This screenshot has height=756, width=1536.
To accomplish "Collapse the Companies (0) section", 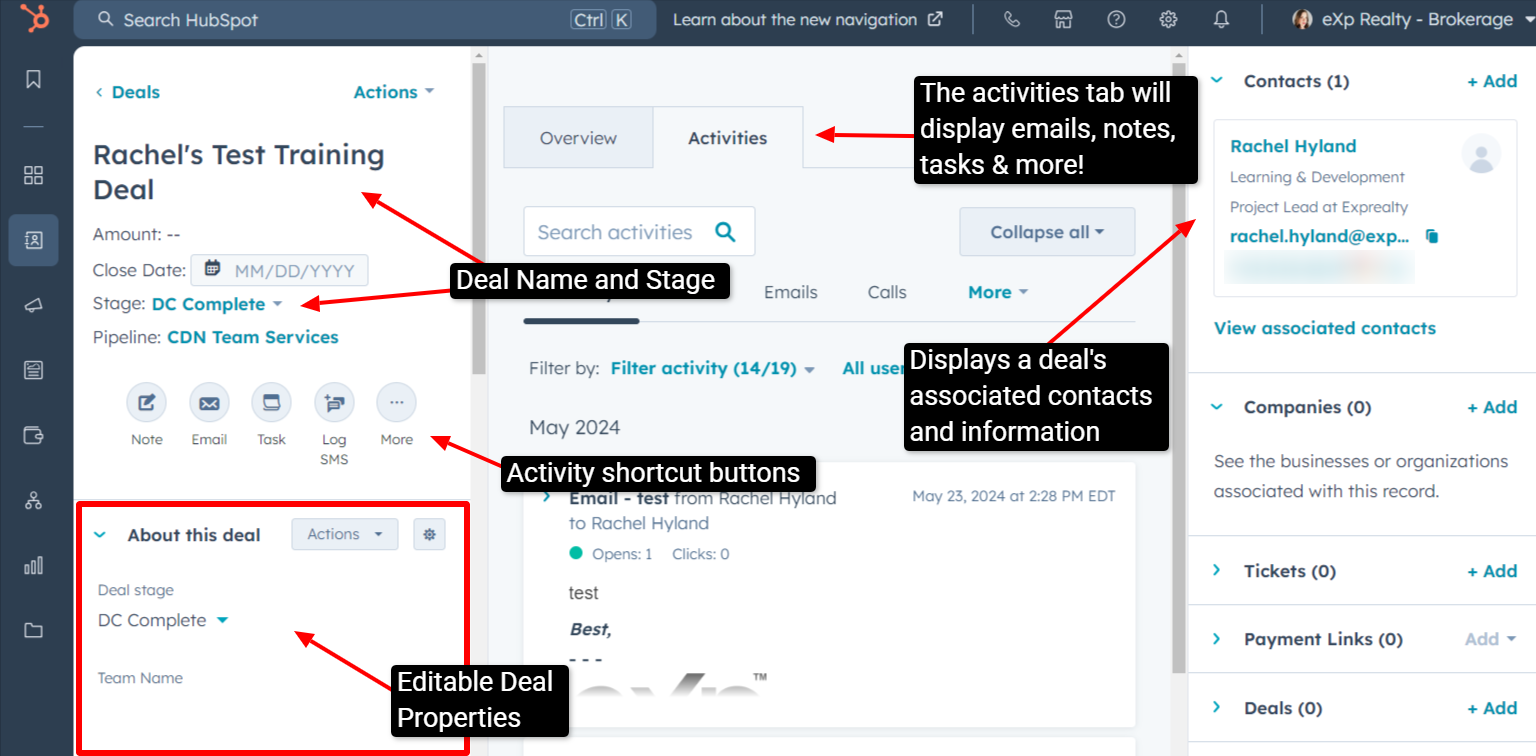I will 1217,407.
